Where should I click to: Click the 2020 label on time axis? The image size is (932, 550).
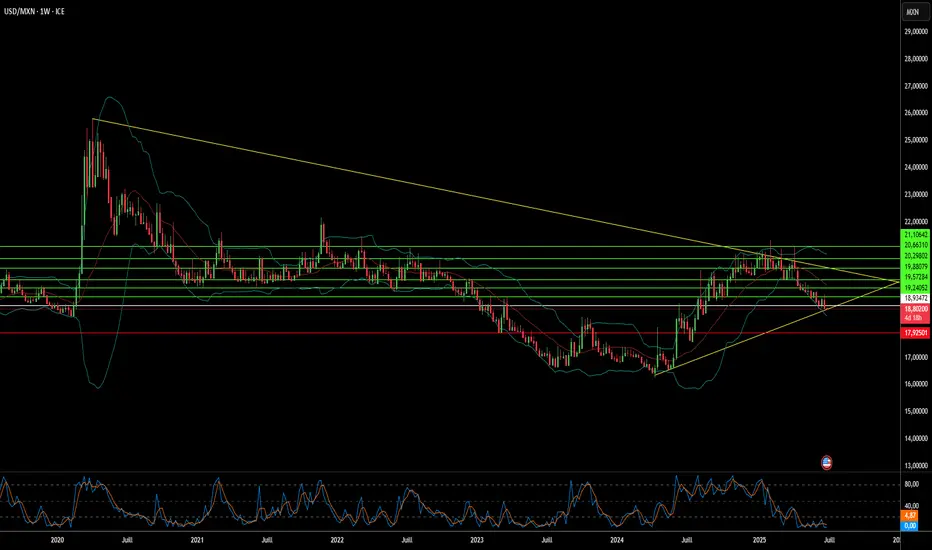pos(57,538)
